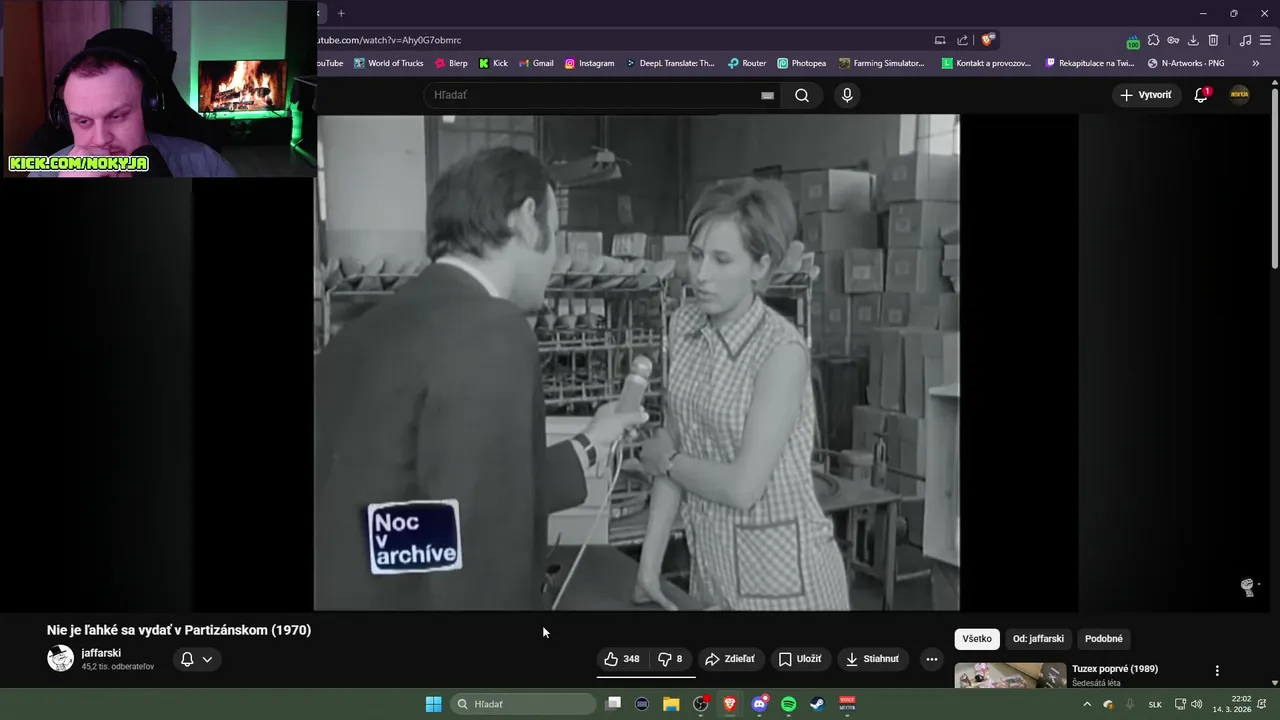Open the jaffarski channel avatar
This screenshot has height=720, width=1280.
point(61,658)
